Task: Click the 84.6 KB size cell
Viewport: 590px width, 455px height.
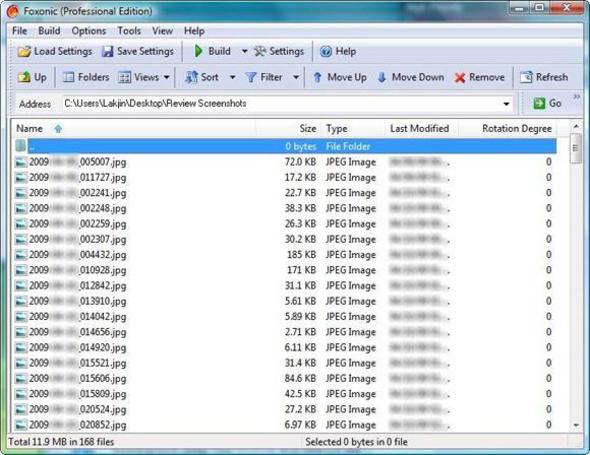Action: pos(300,378)
